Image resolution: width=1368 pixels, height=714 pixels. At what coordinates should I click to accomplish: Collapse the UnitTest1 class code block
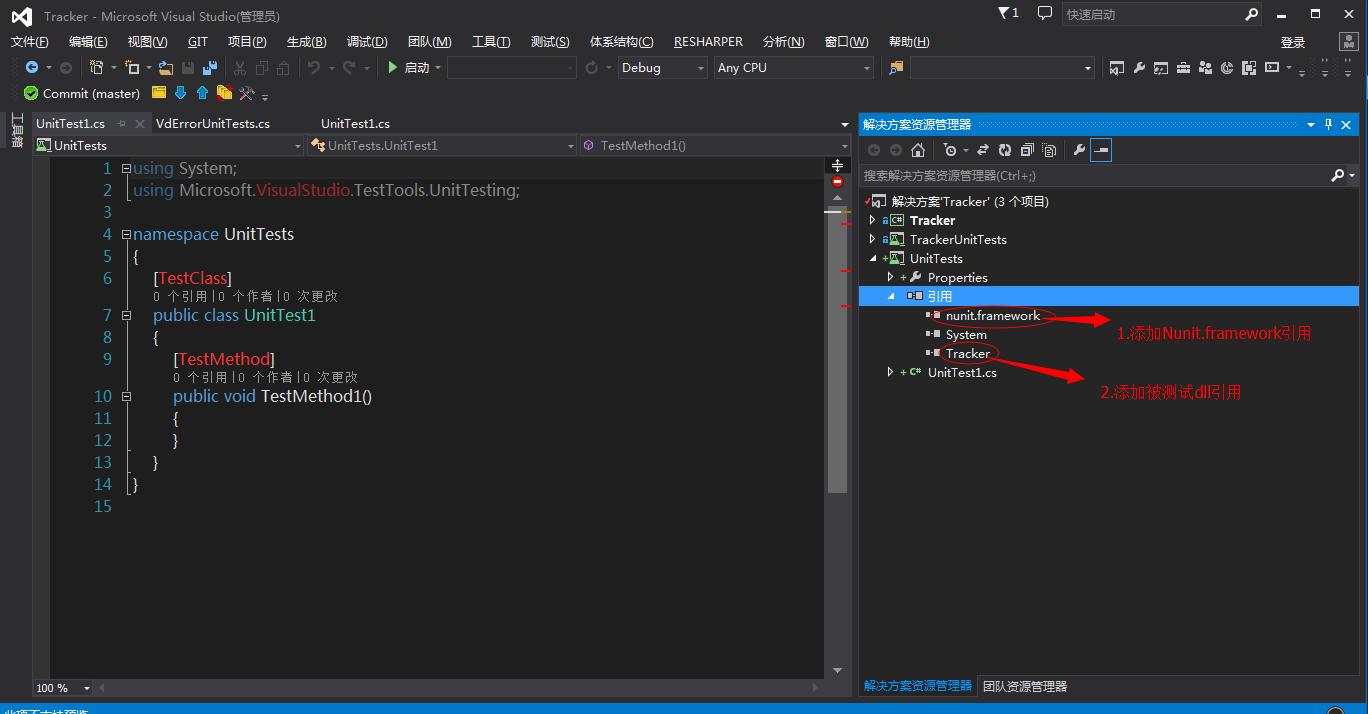click(126, 315)
